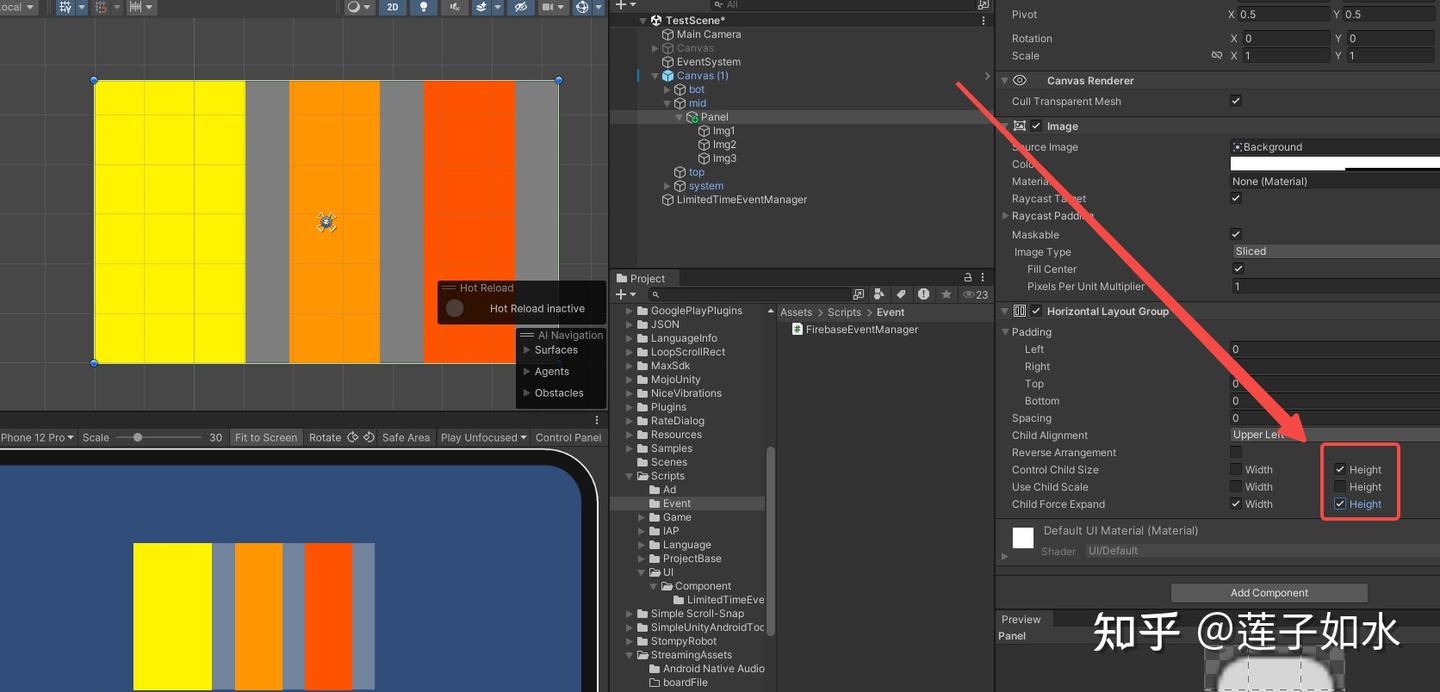Open the Control Panel button
1440x692 pixels.
[568, 437]
